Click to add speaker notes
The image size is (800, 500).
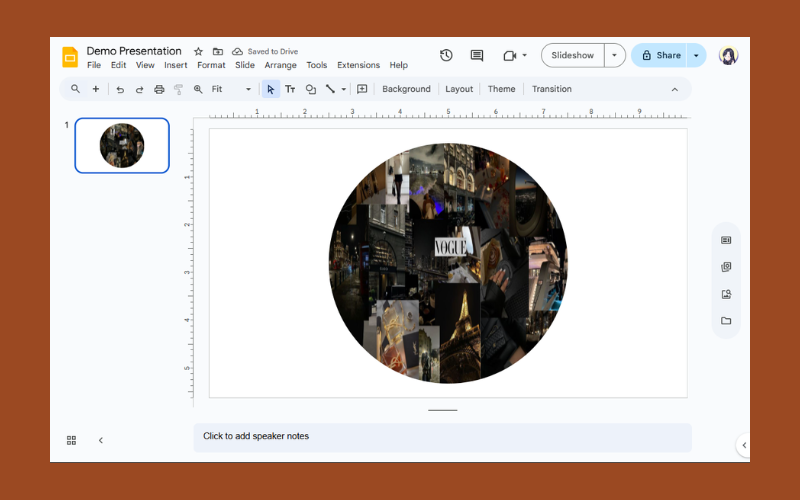click(442, 437)
